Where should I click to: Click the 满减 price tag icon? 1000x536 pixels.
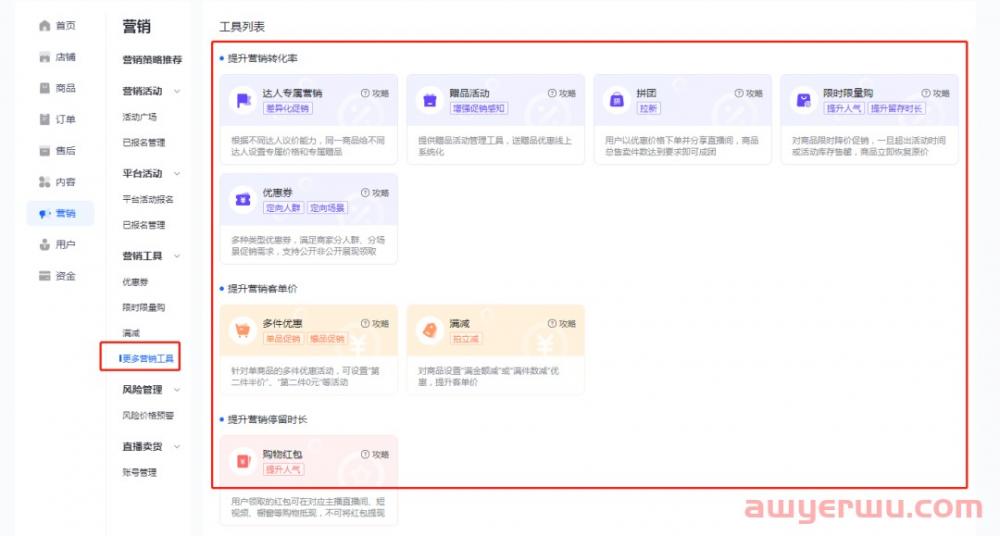coord(430,331)
